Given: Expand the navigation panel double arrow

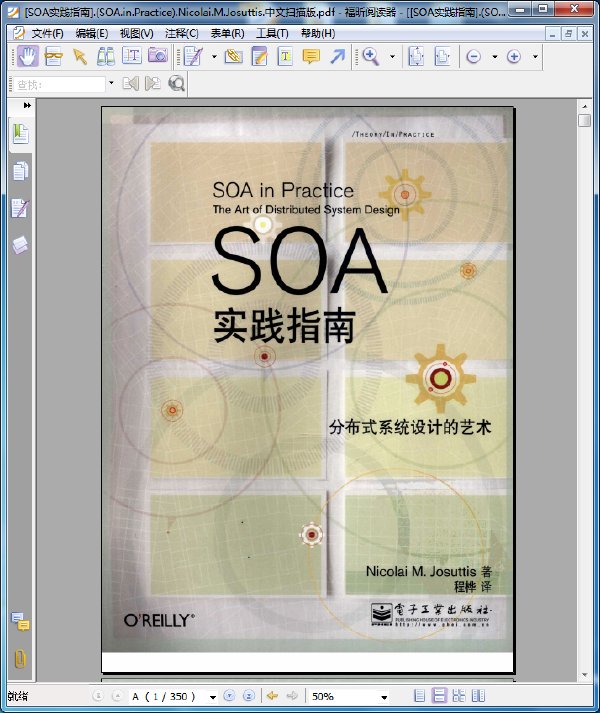Looking at the screenshot, I should click(x=27, y=105).
